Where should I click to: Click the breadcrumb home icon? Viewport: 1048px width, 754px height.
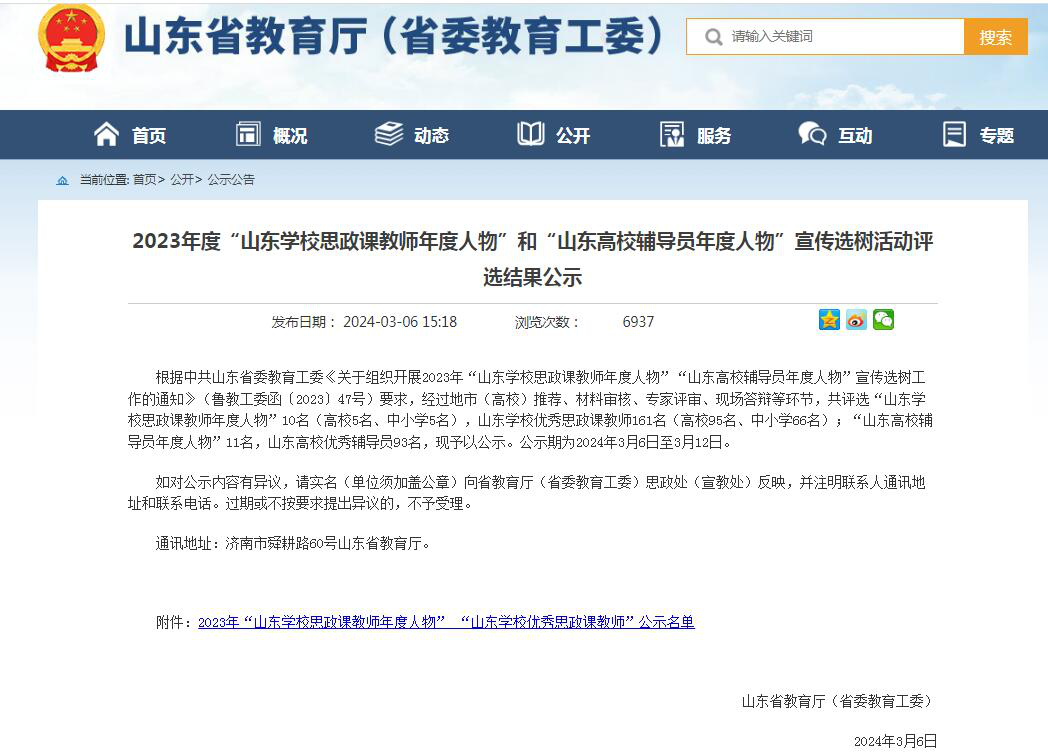pyautogui.click(x=63, y=180)
